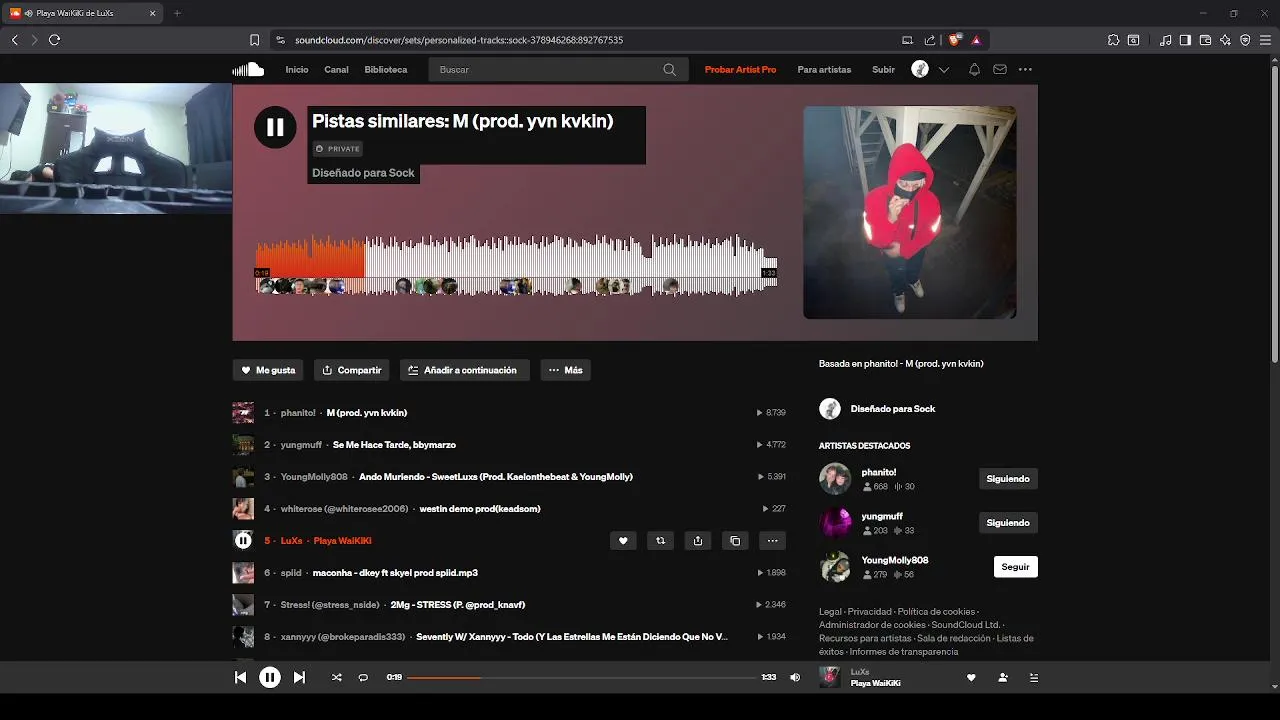Seek on bottom player progress bar

coord(581,677)
